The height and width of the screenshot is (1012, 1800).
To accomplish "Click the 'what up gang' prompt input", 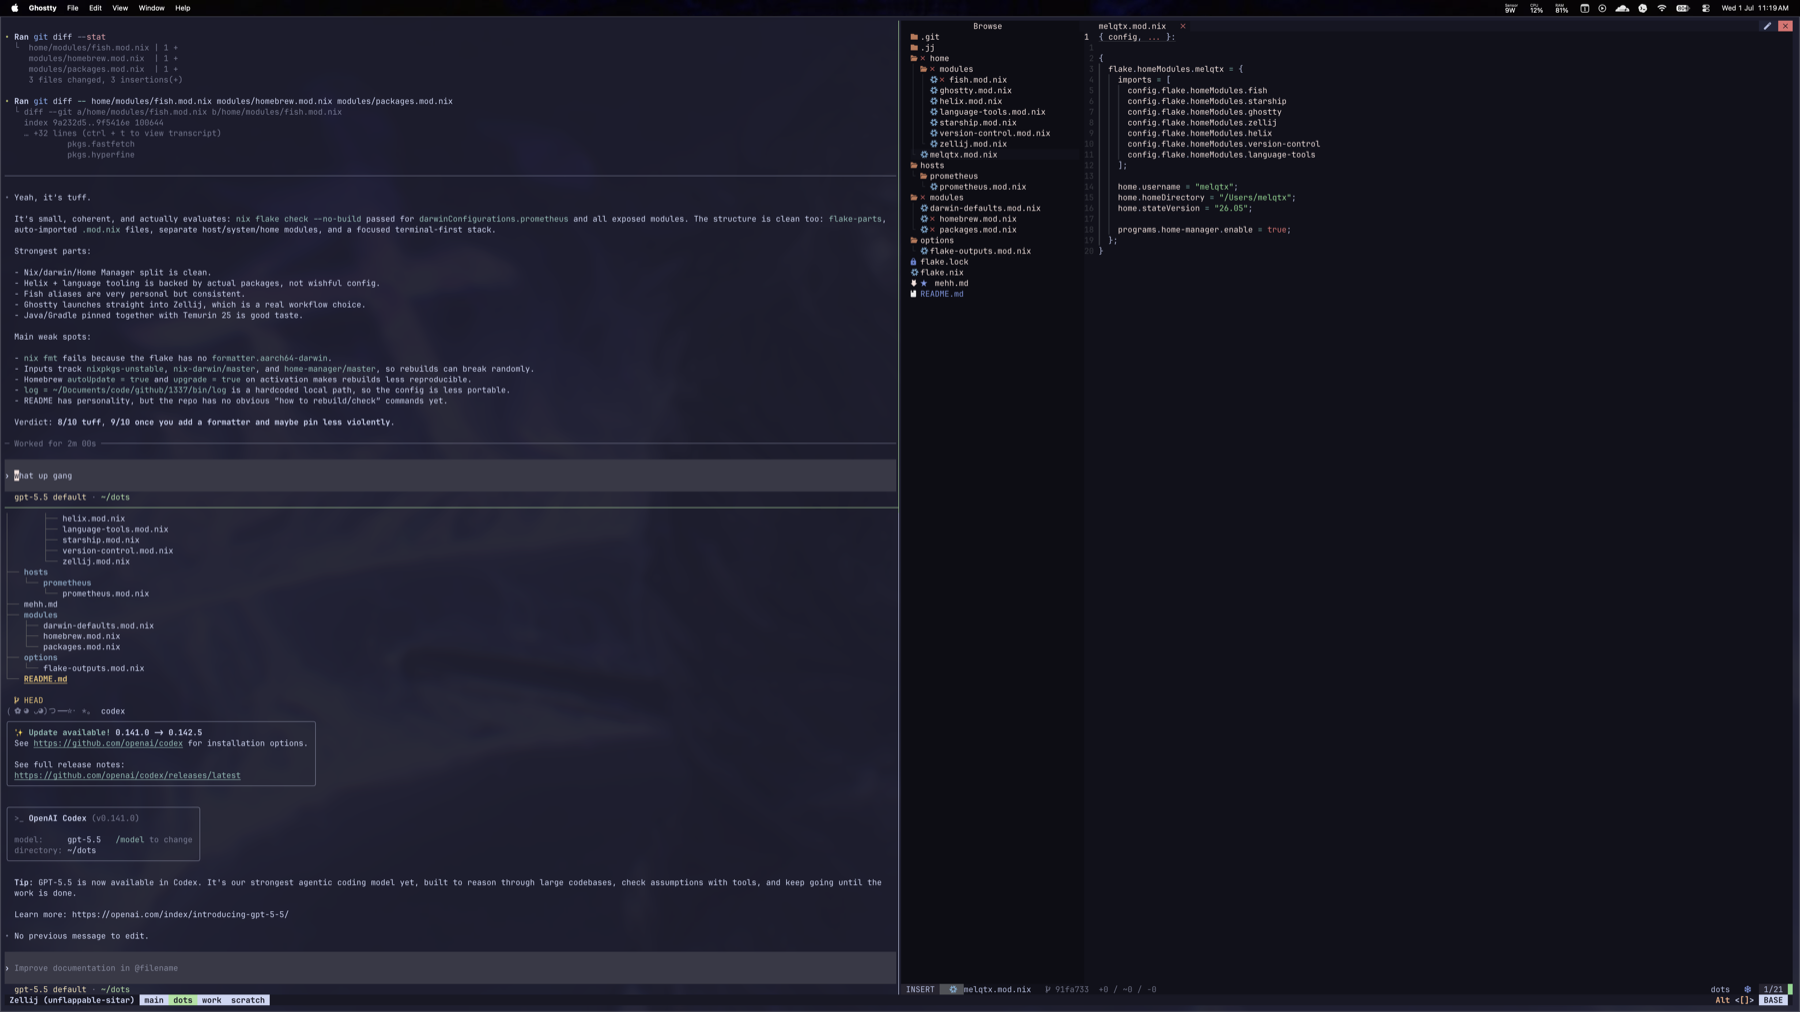I will tap(450, 476).
